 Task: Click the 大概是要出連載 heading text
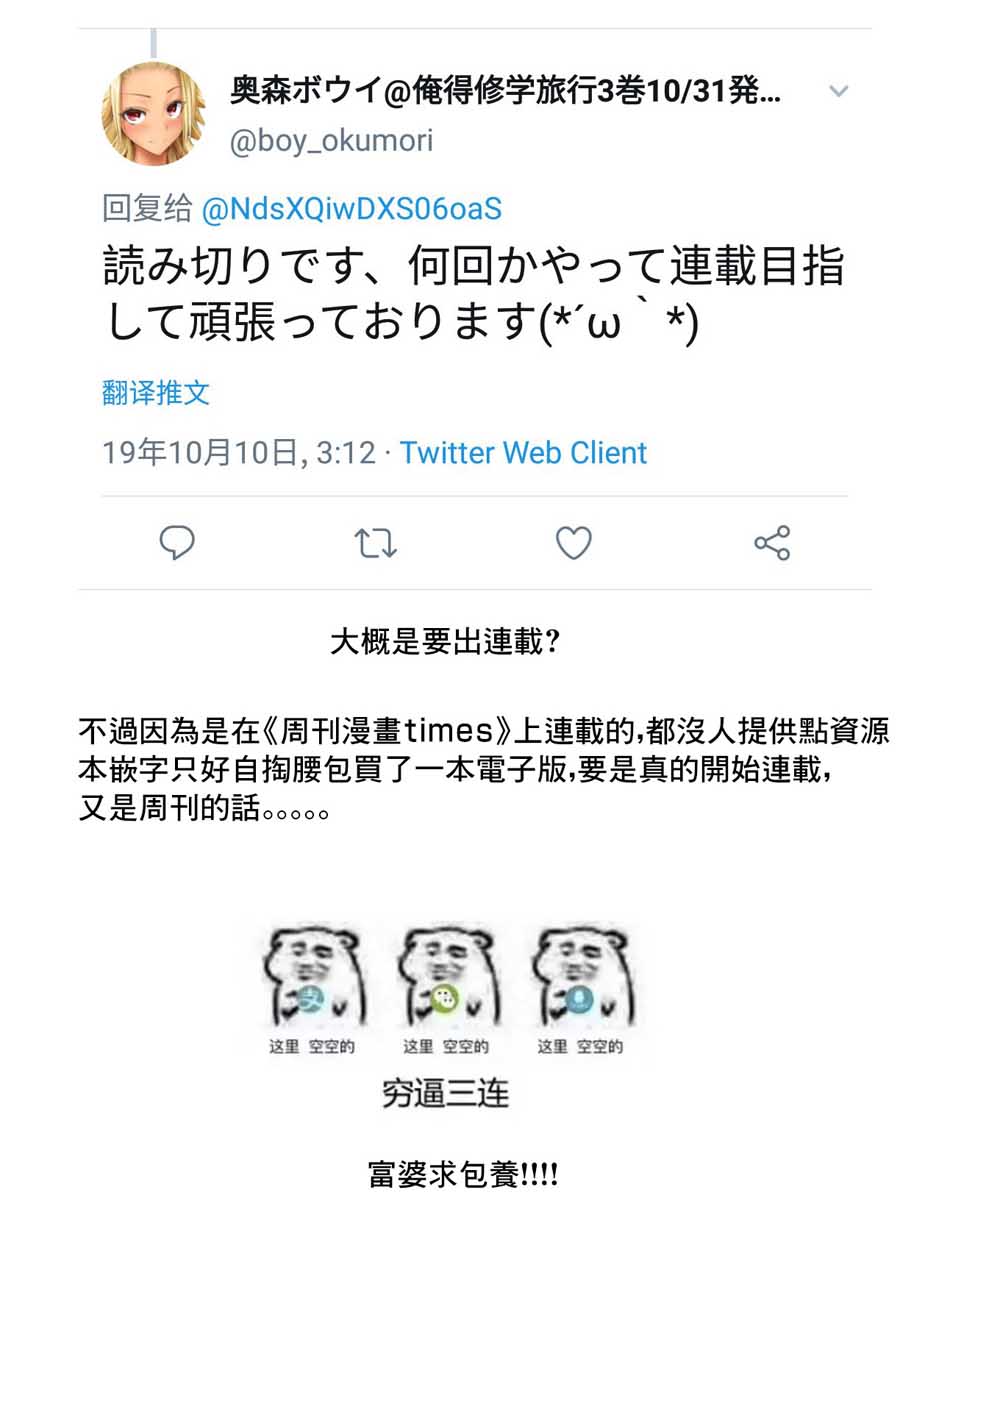[x=445, y=641]
